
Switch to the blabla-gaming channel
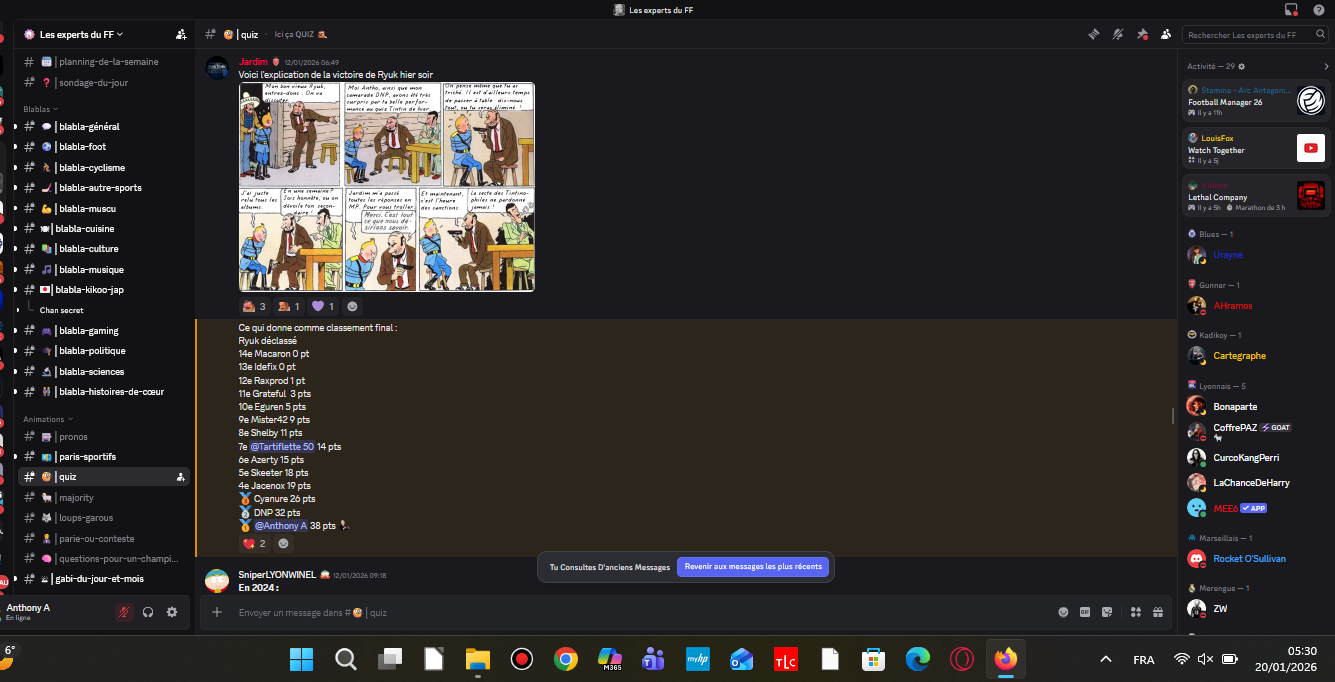pyautogui.click(x=88, y=331)
